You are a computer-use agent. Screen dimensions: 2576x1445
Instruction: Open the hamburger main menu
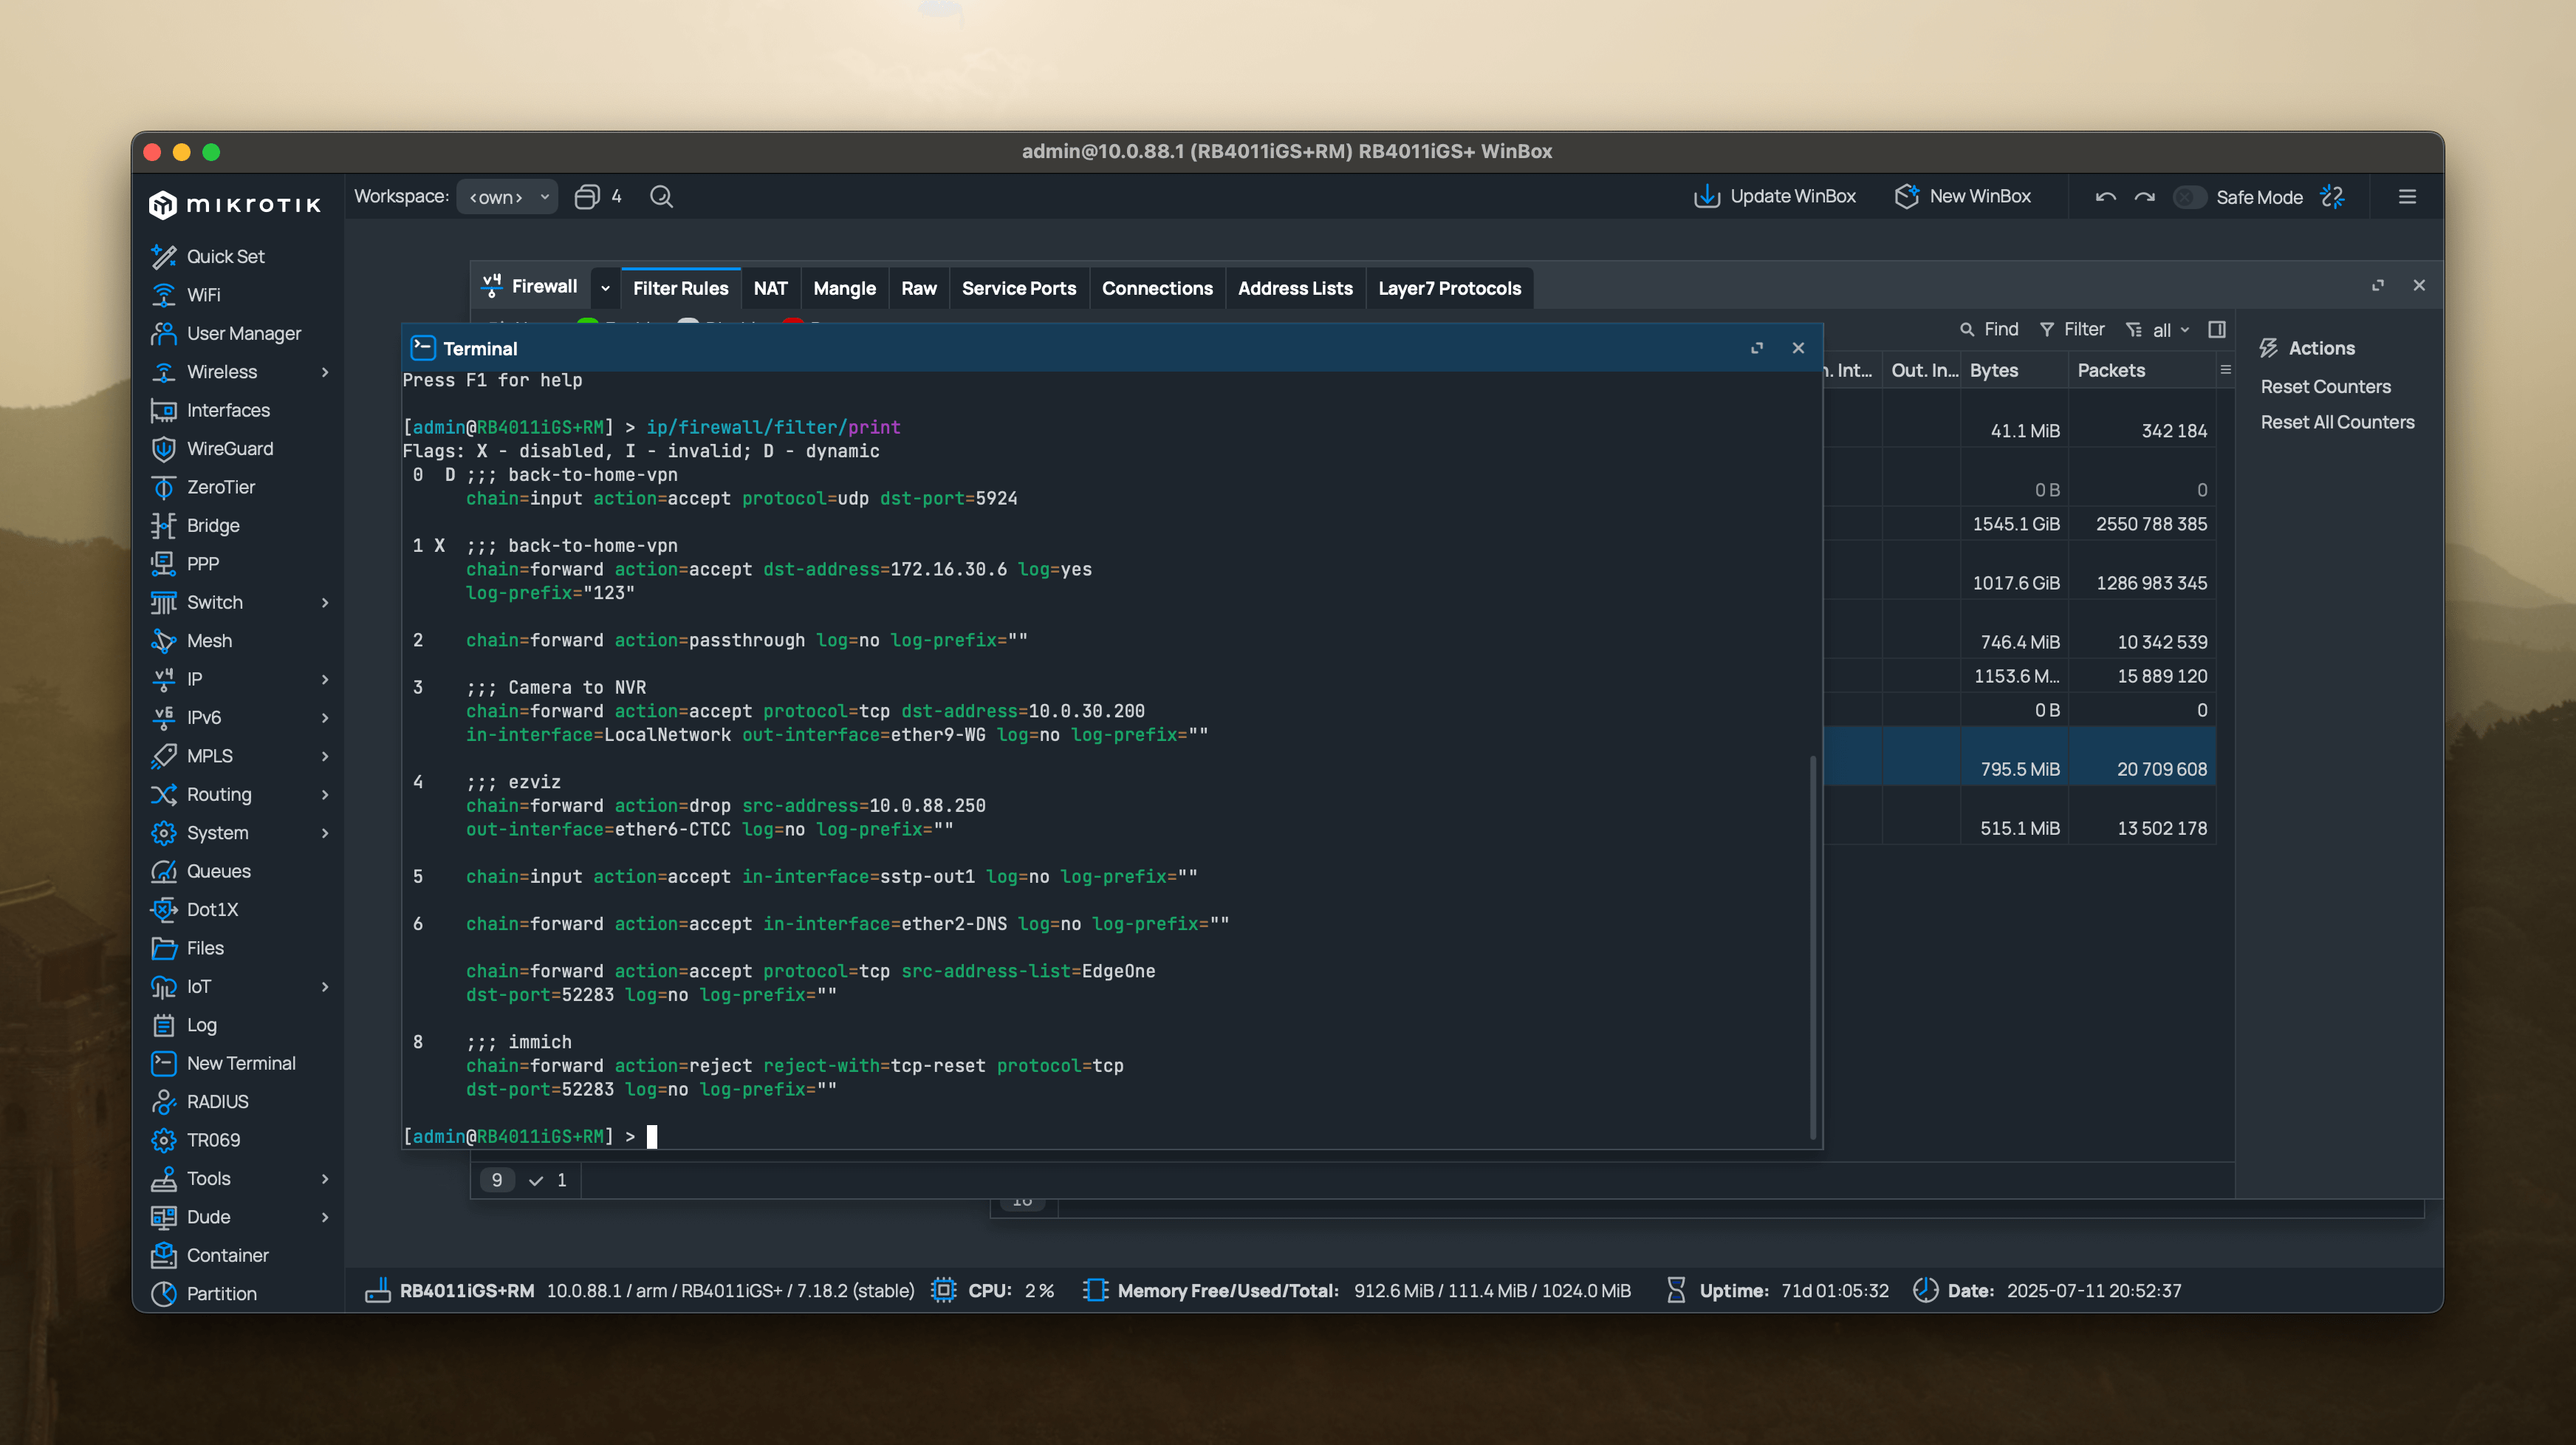[2407, 197]
